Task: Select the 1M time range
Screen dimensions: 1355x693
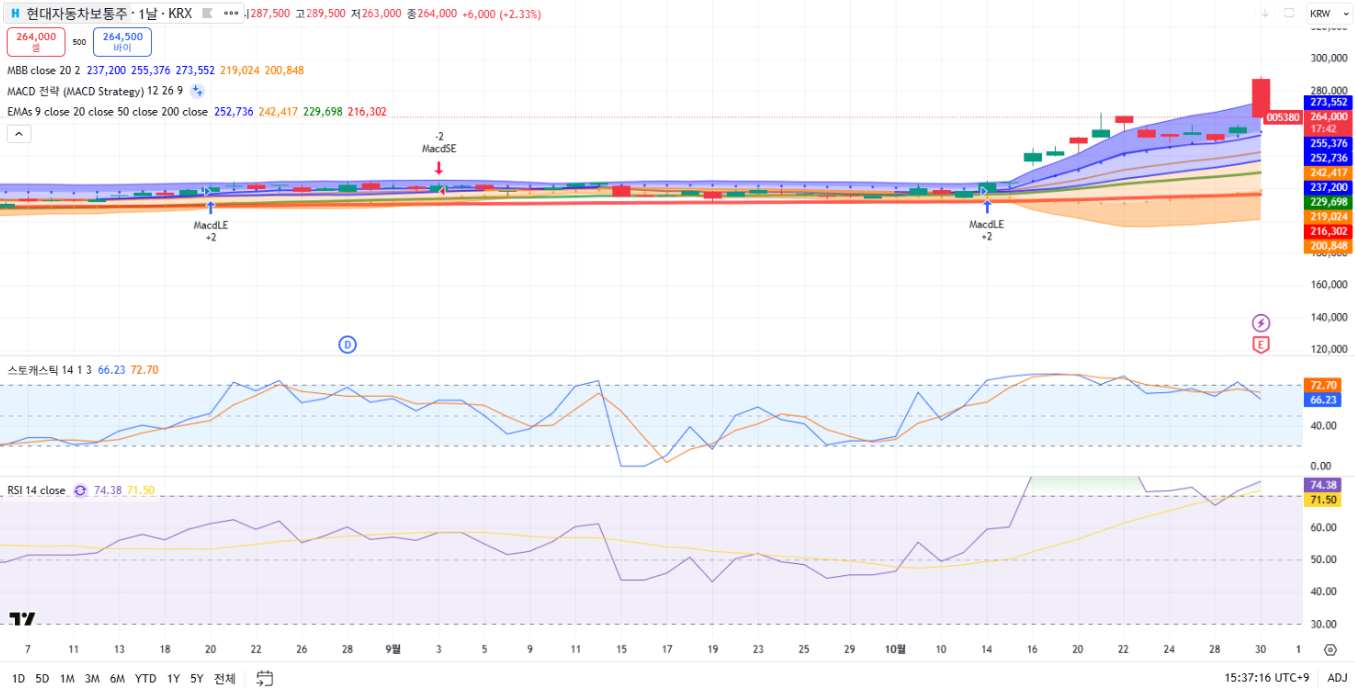Action: pos(67,678)
